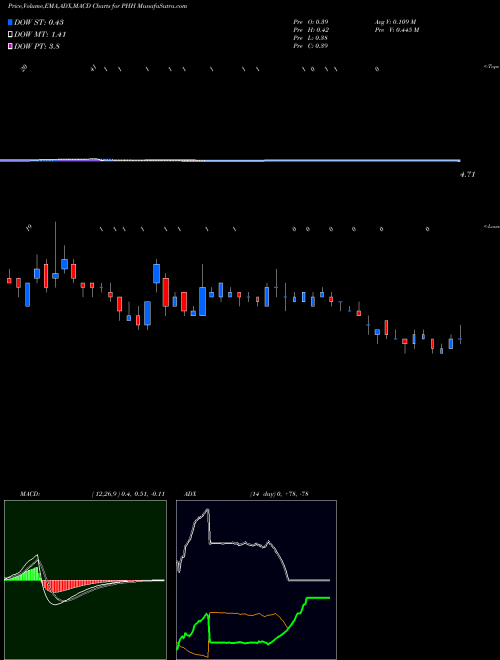500x660 pixels.
Task: Select the 'DOW ST: 0.43' legend text
Action: 39,22
